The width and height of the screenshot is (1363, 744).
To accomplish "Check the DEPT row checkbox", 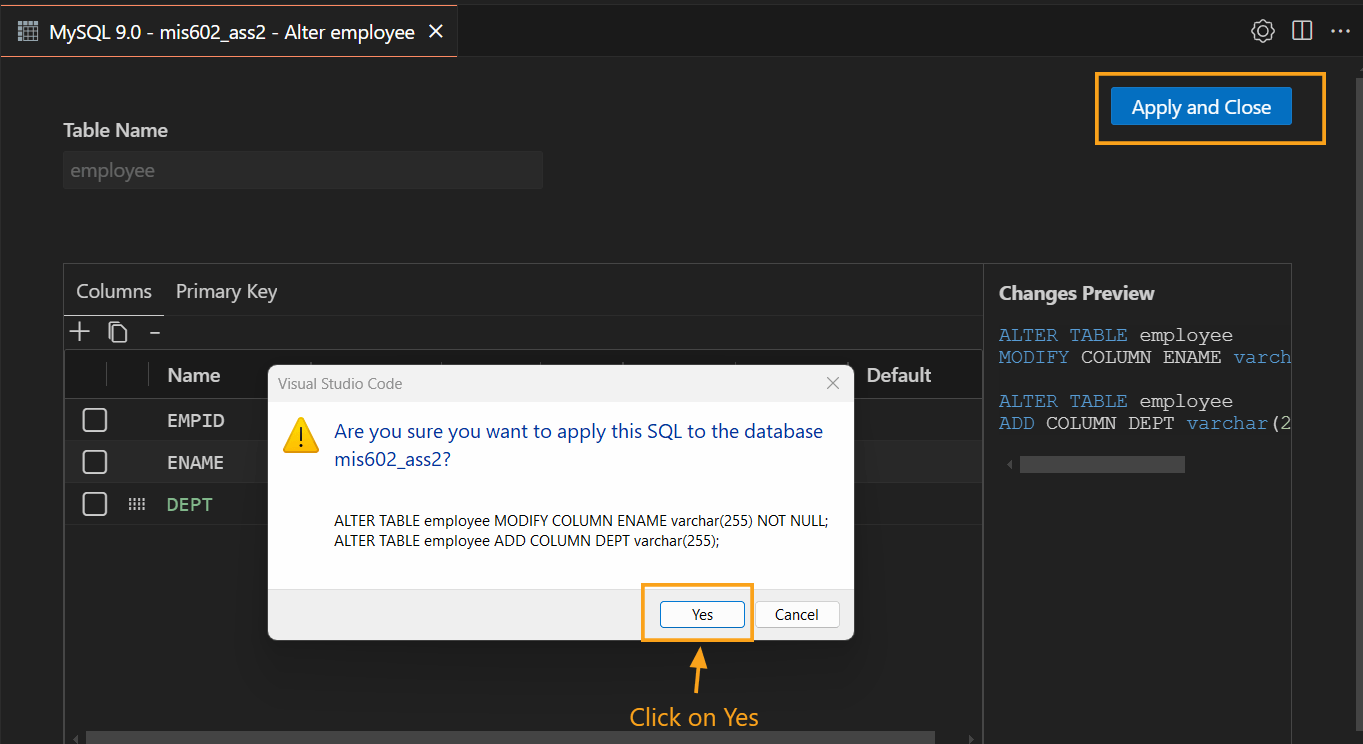I will [94, 504].
